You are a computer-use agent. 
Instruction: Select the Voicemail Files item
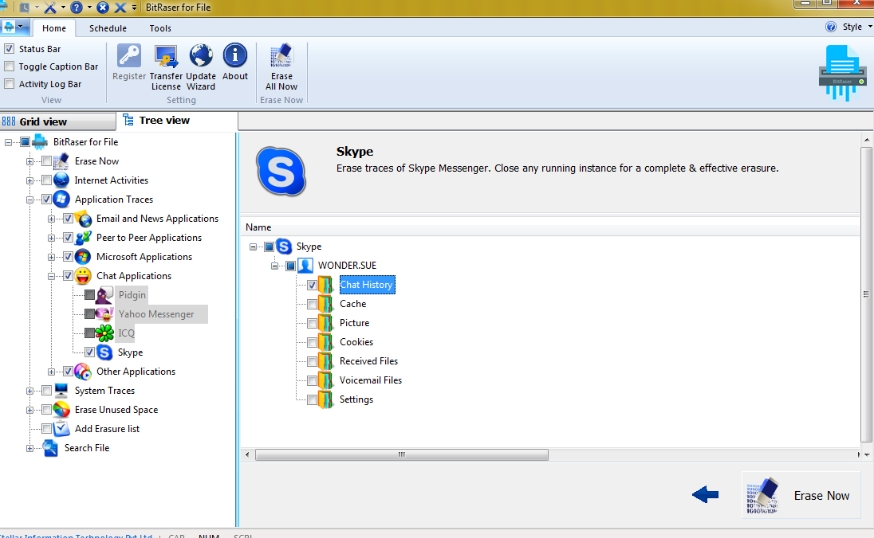click(x=370, y=380)
